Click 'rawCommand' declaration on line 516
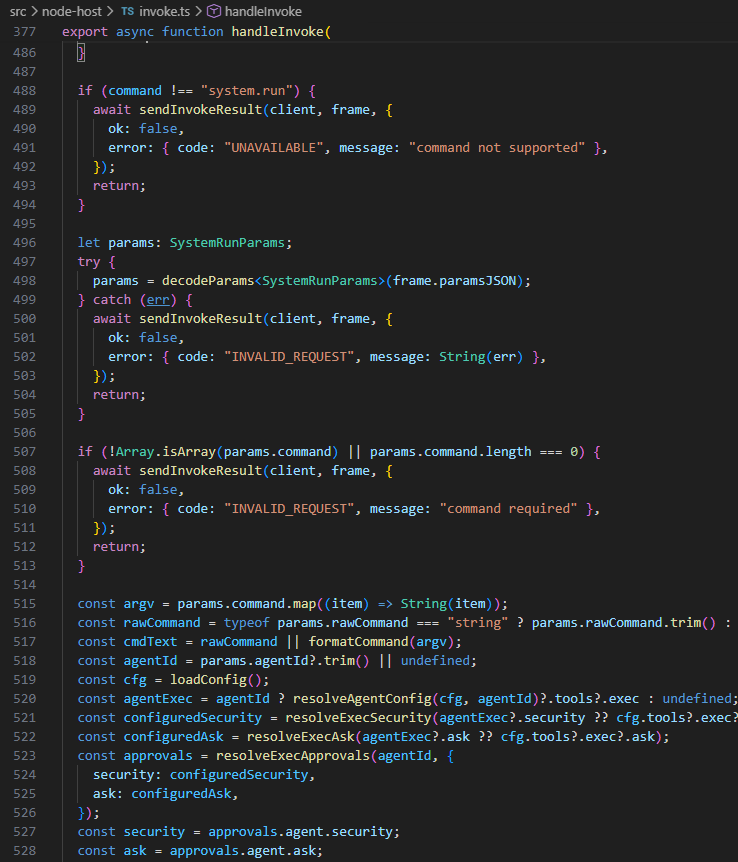 click(162, 623)
